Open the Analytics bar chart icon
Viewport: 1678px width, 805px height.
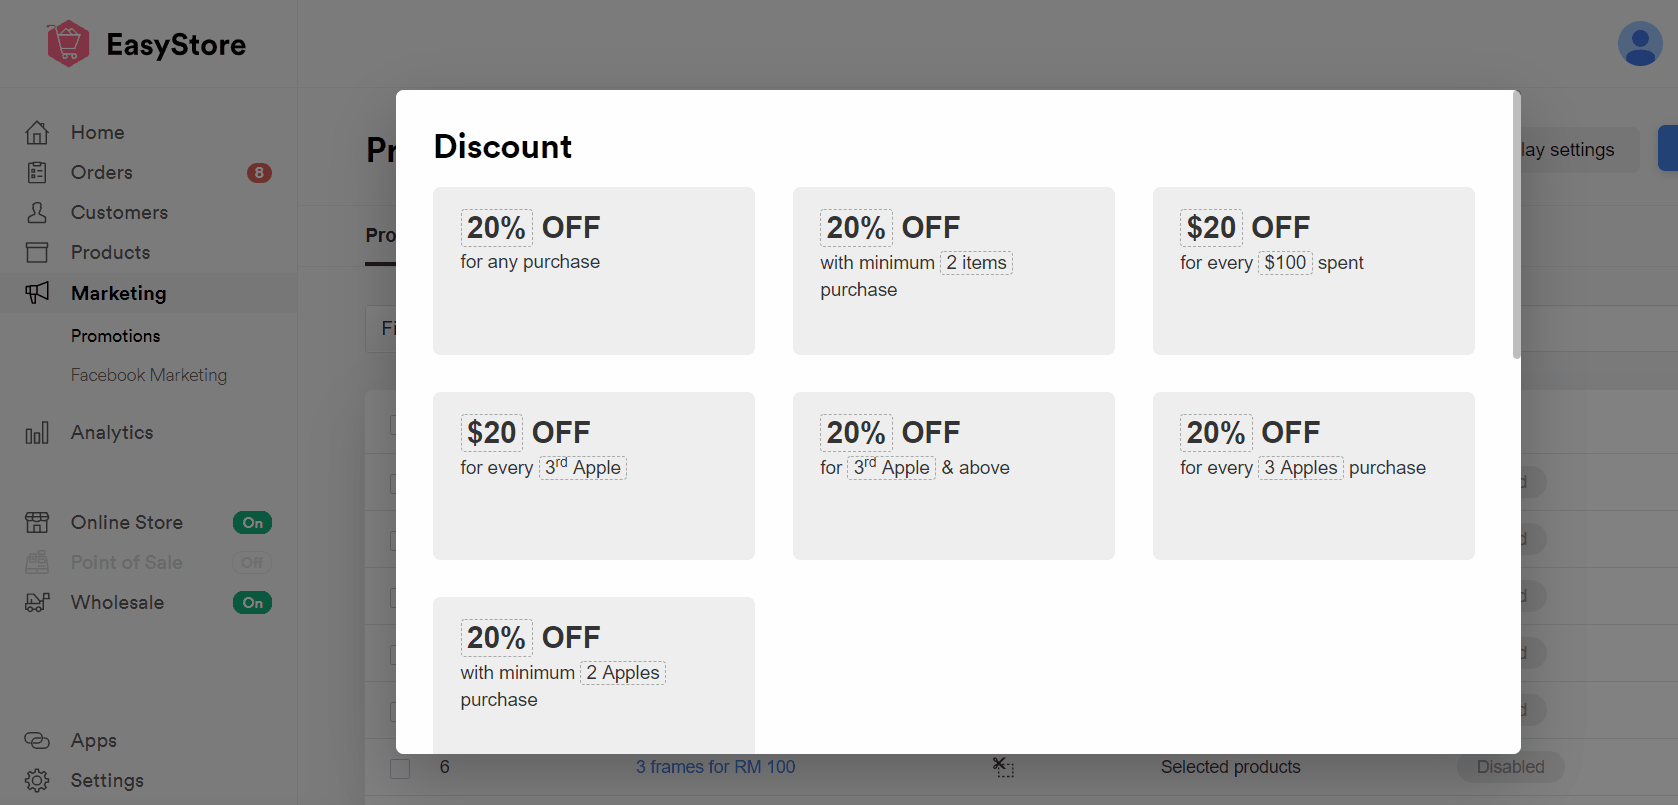pyautogui.click(x=37, y=433)
